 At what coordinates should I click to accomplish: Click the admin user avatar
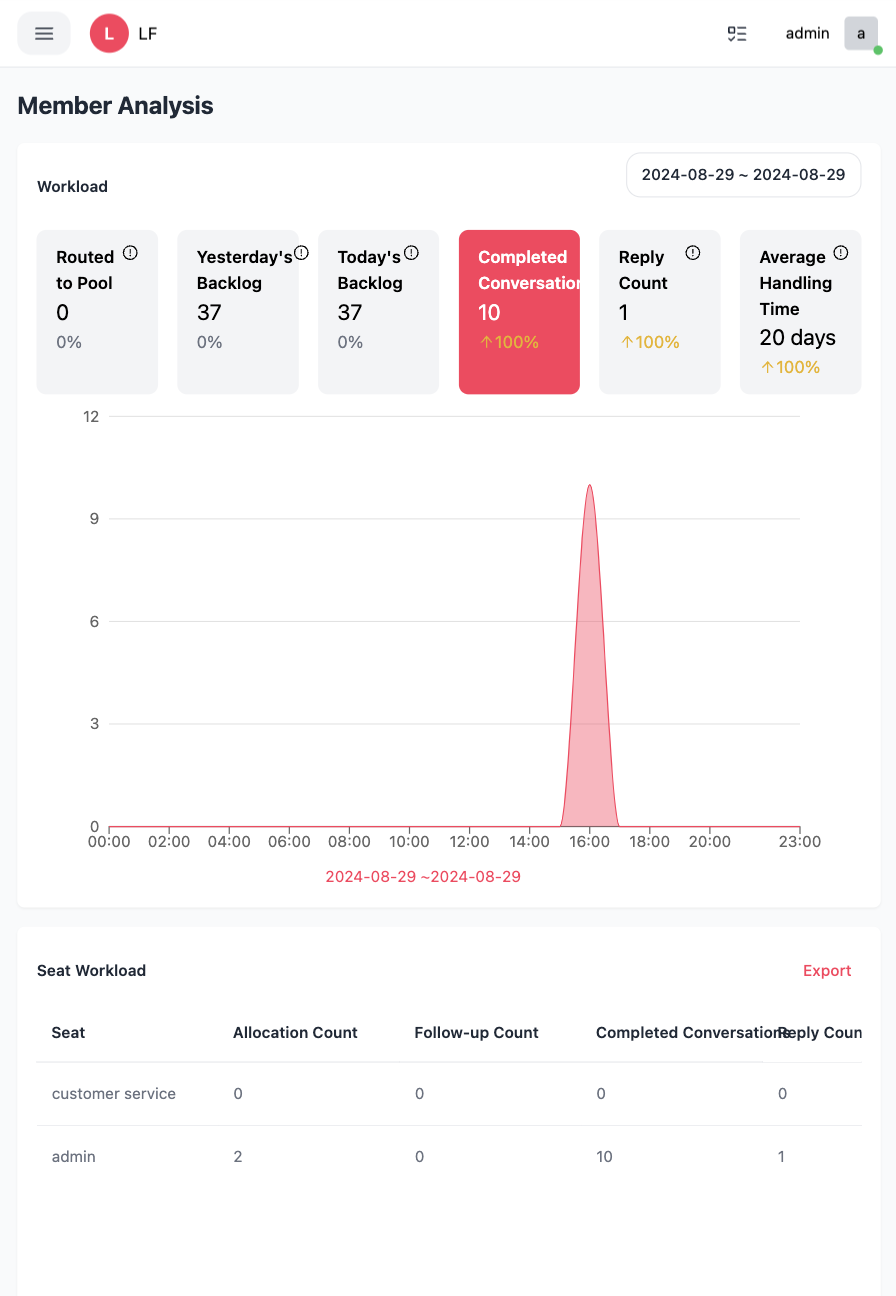pyautogui.click(x=861, y=33)
